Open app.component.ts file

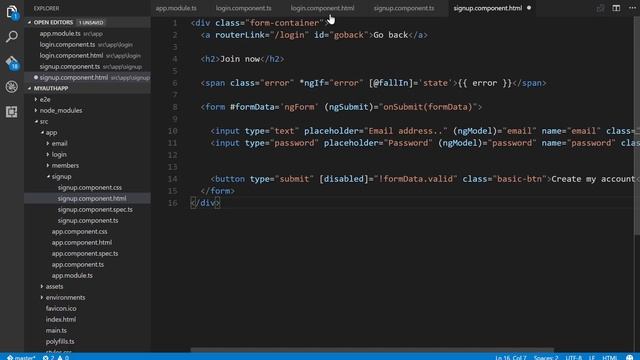click(x=78, y=264)
